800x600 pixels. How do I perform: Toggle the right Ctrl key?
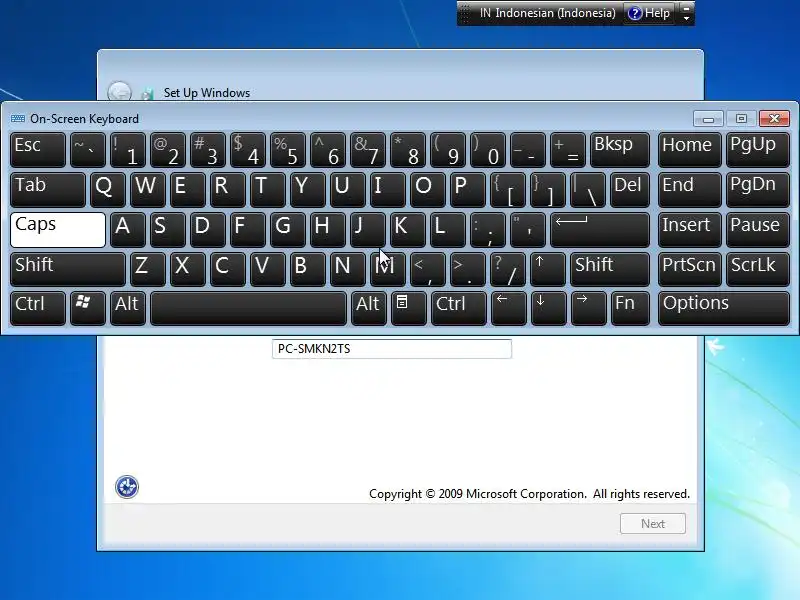point(458,308)
